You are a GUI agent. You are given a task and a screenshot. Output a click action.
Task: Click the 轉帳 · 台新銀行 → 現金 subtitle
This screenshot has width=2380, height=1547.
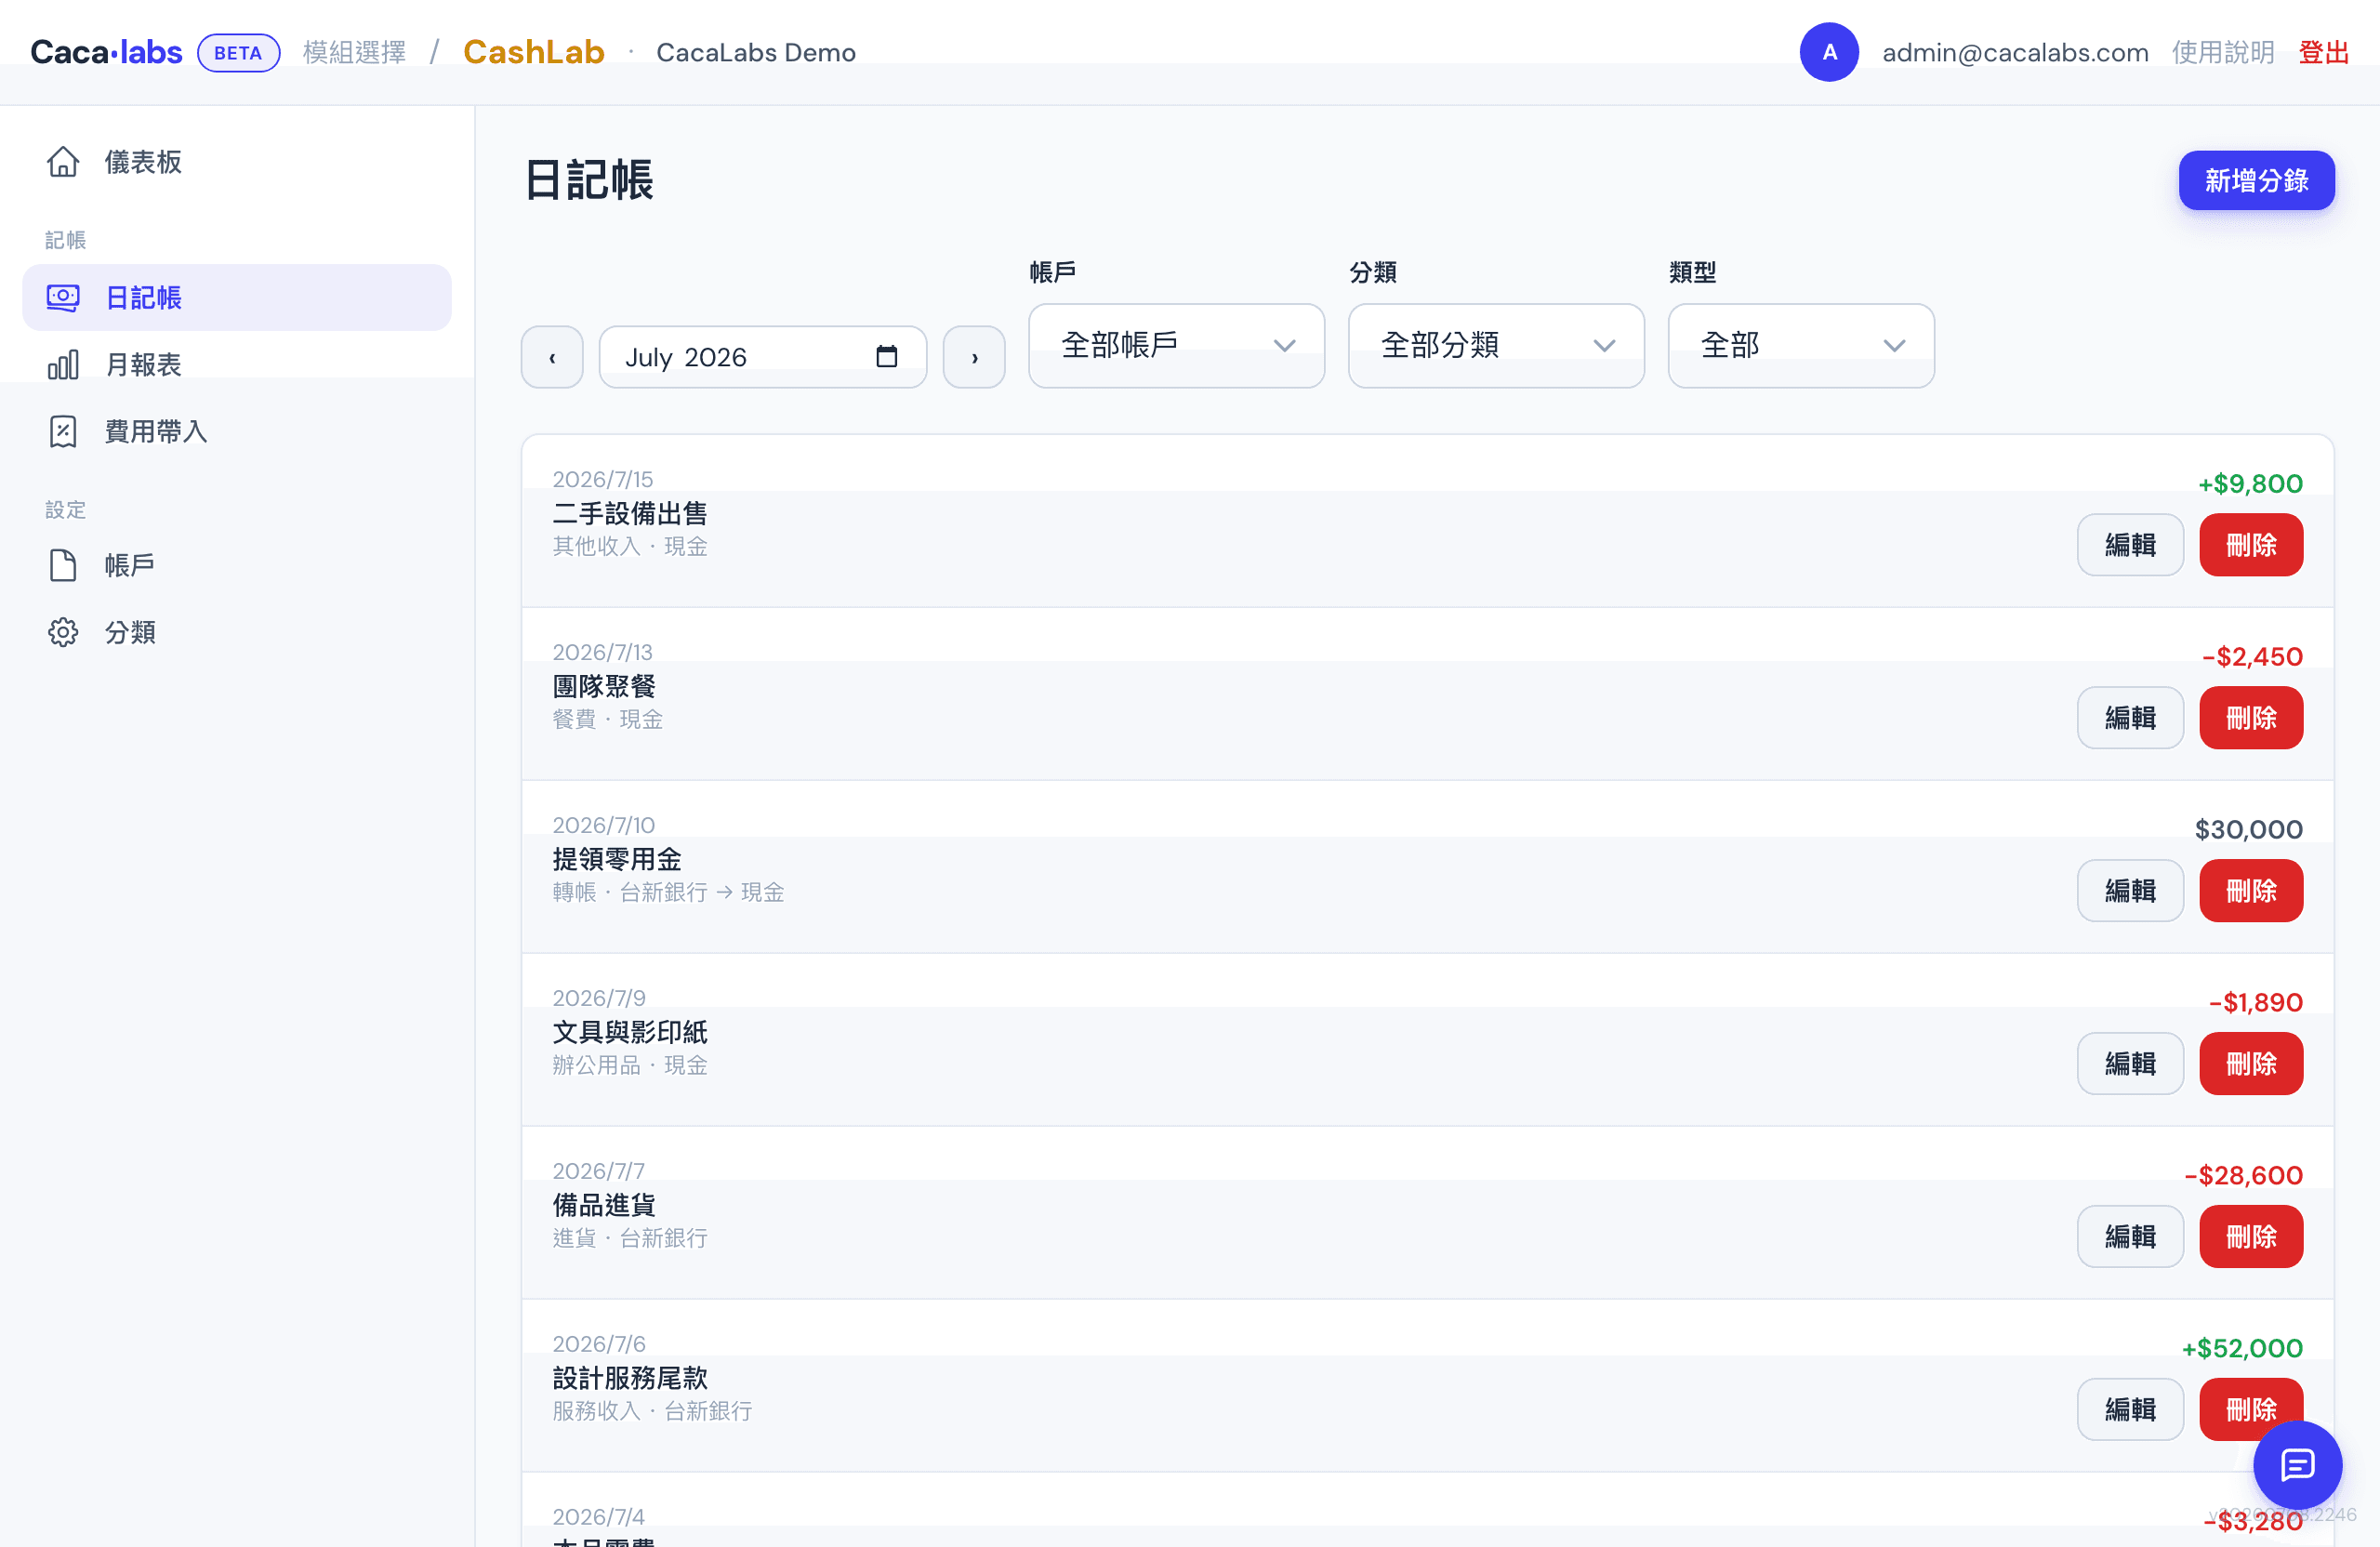tap(668, 893)
